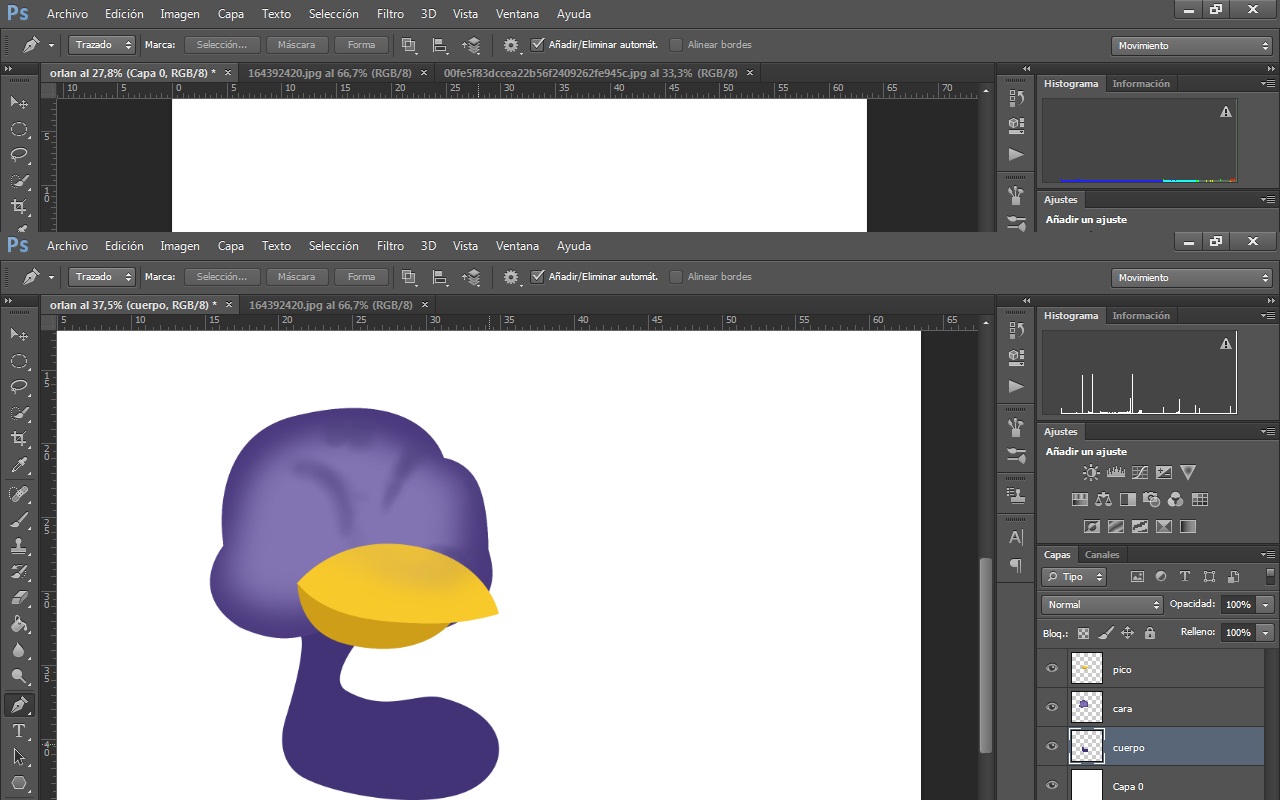Uncheck Añadir/Eliminar automát. in front window

[538, 277]
